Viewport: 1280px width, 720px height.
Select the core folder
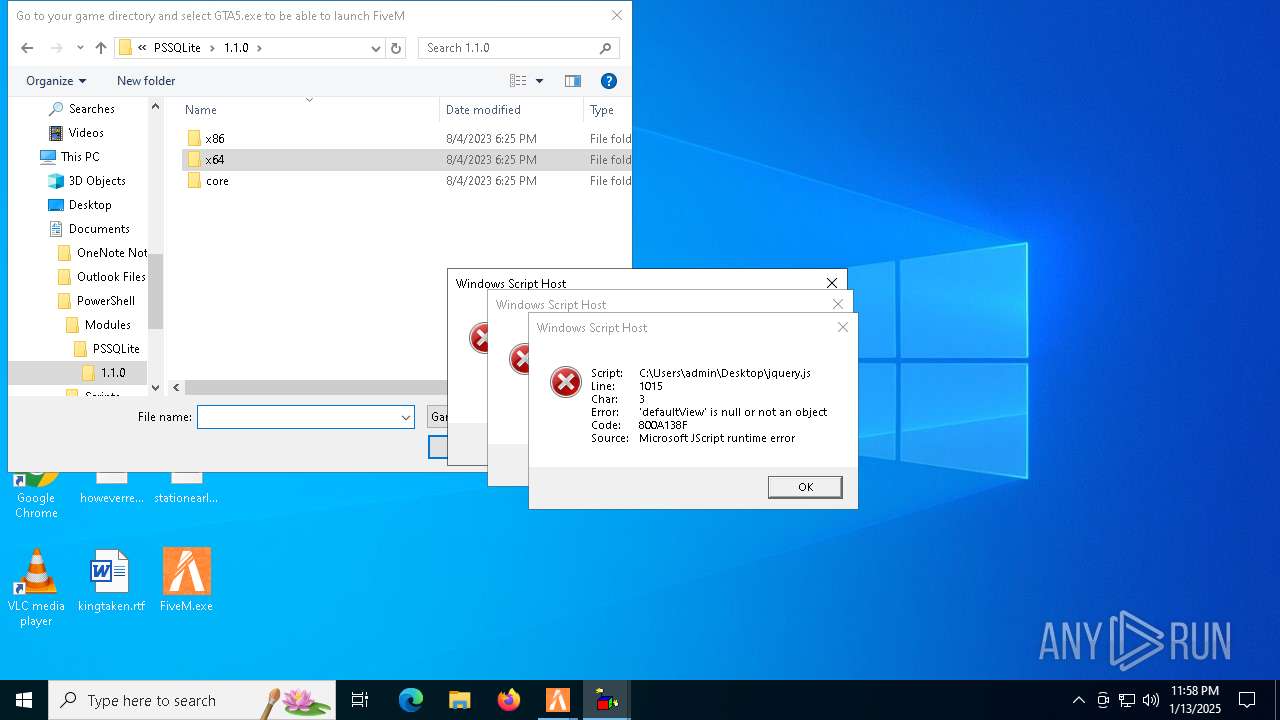coord(217,181)
